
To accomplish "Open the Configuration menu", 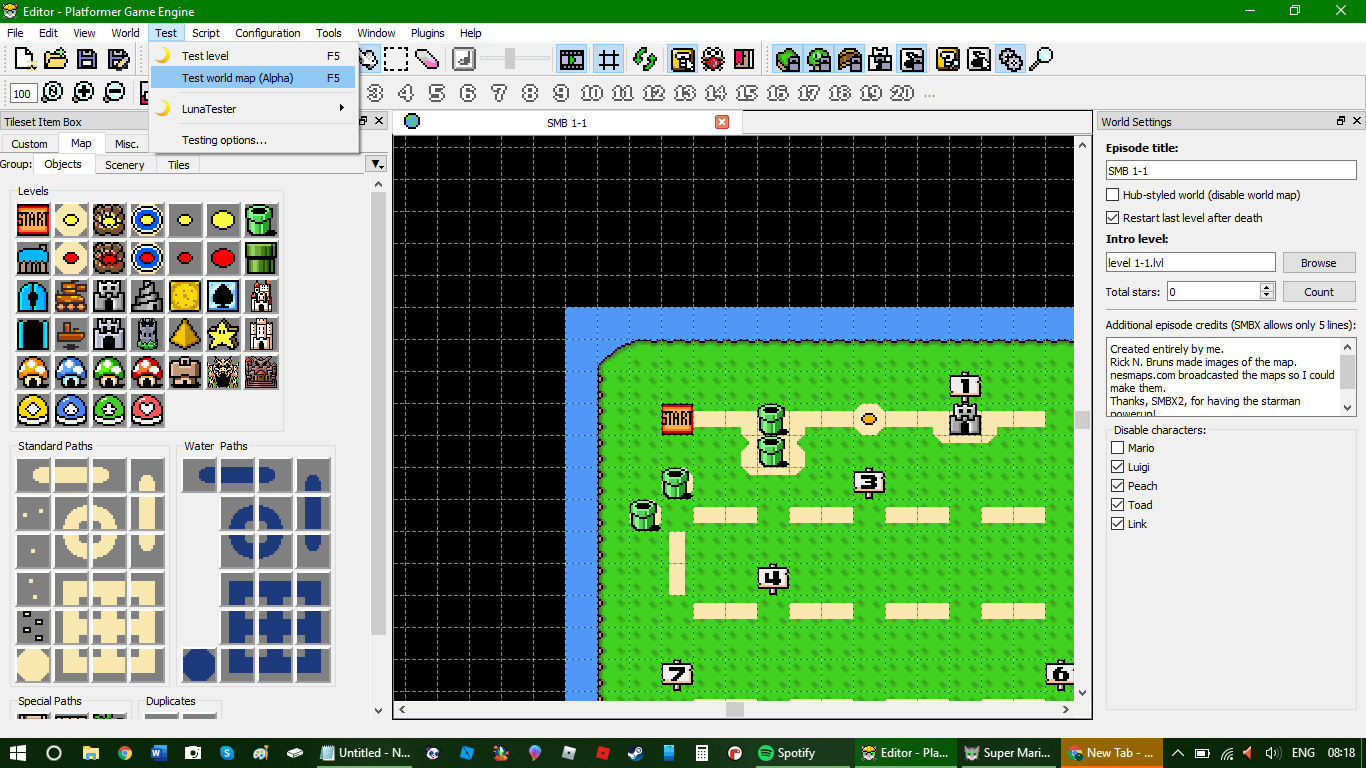I will 267,33.
